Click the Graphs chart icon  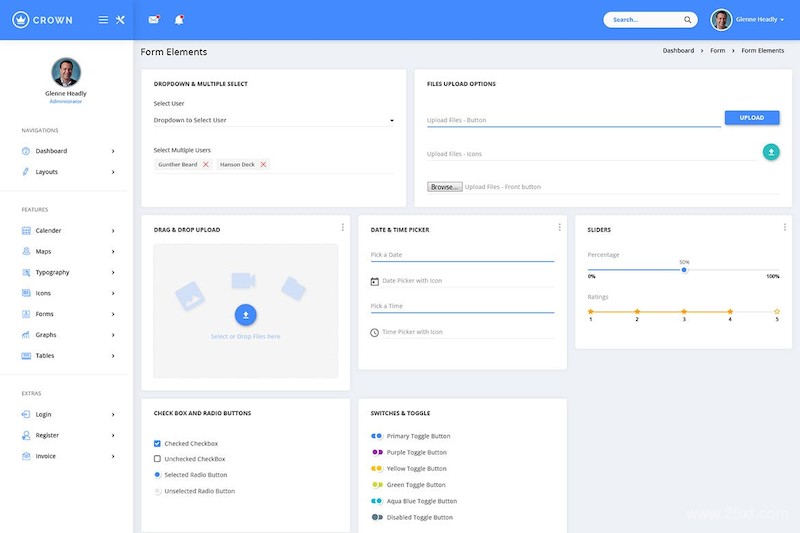[x=26, y=335]
